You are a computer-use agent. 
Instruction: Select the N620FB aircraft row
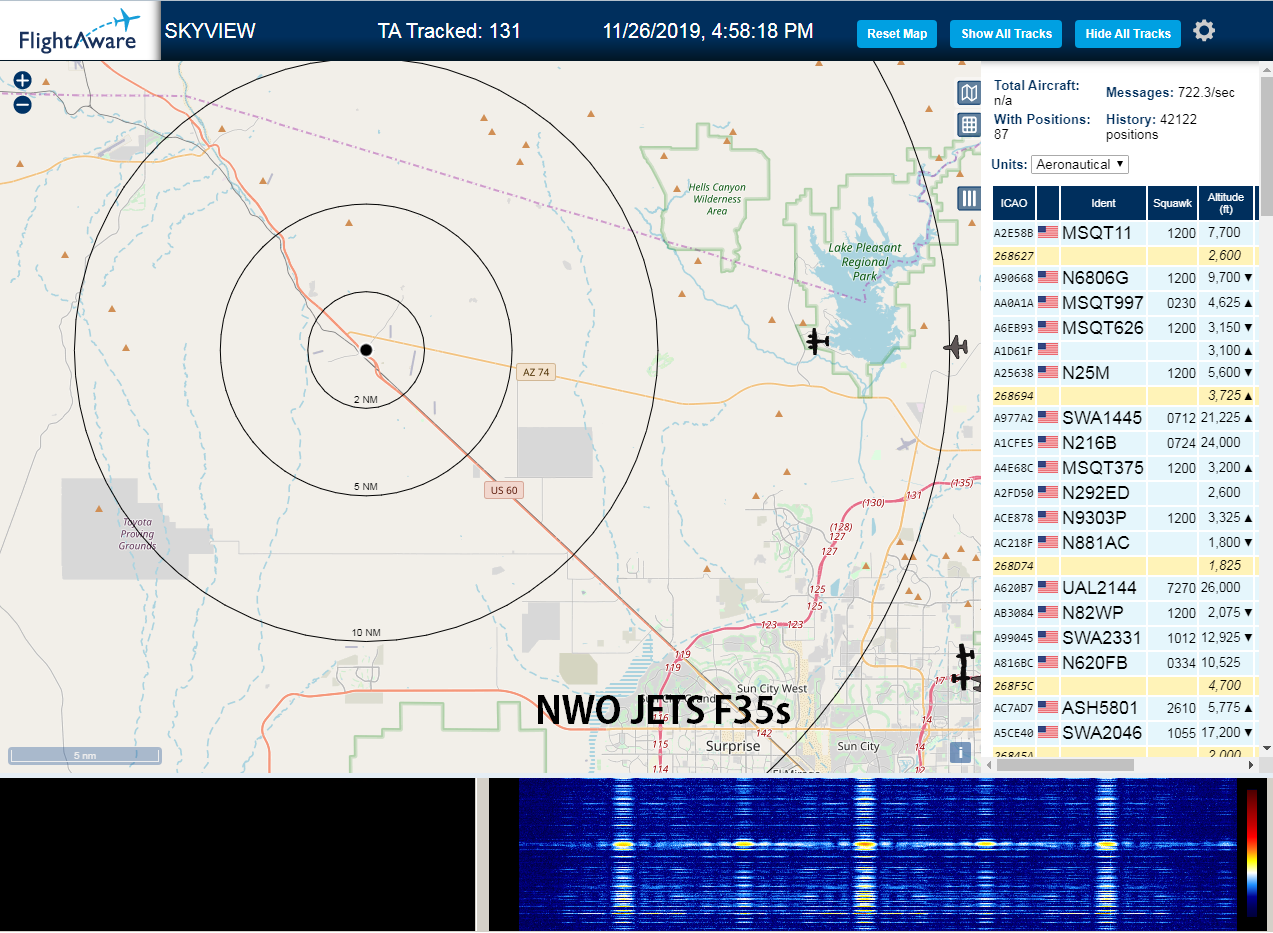[x=1124, y=662]
